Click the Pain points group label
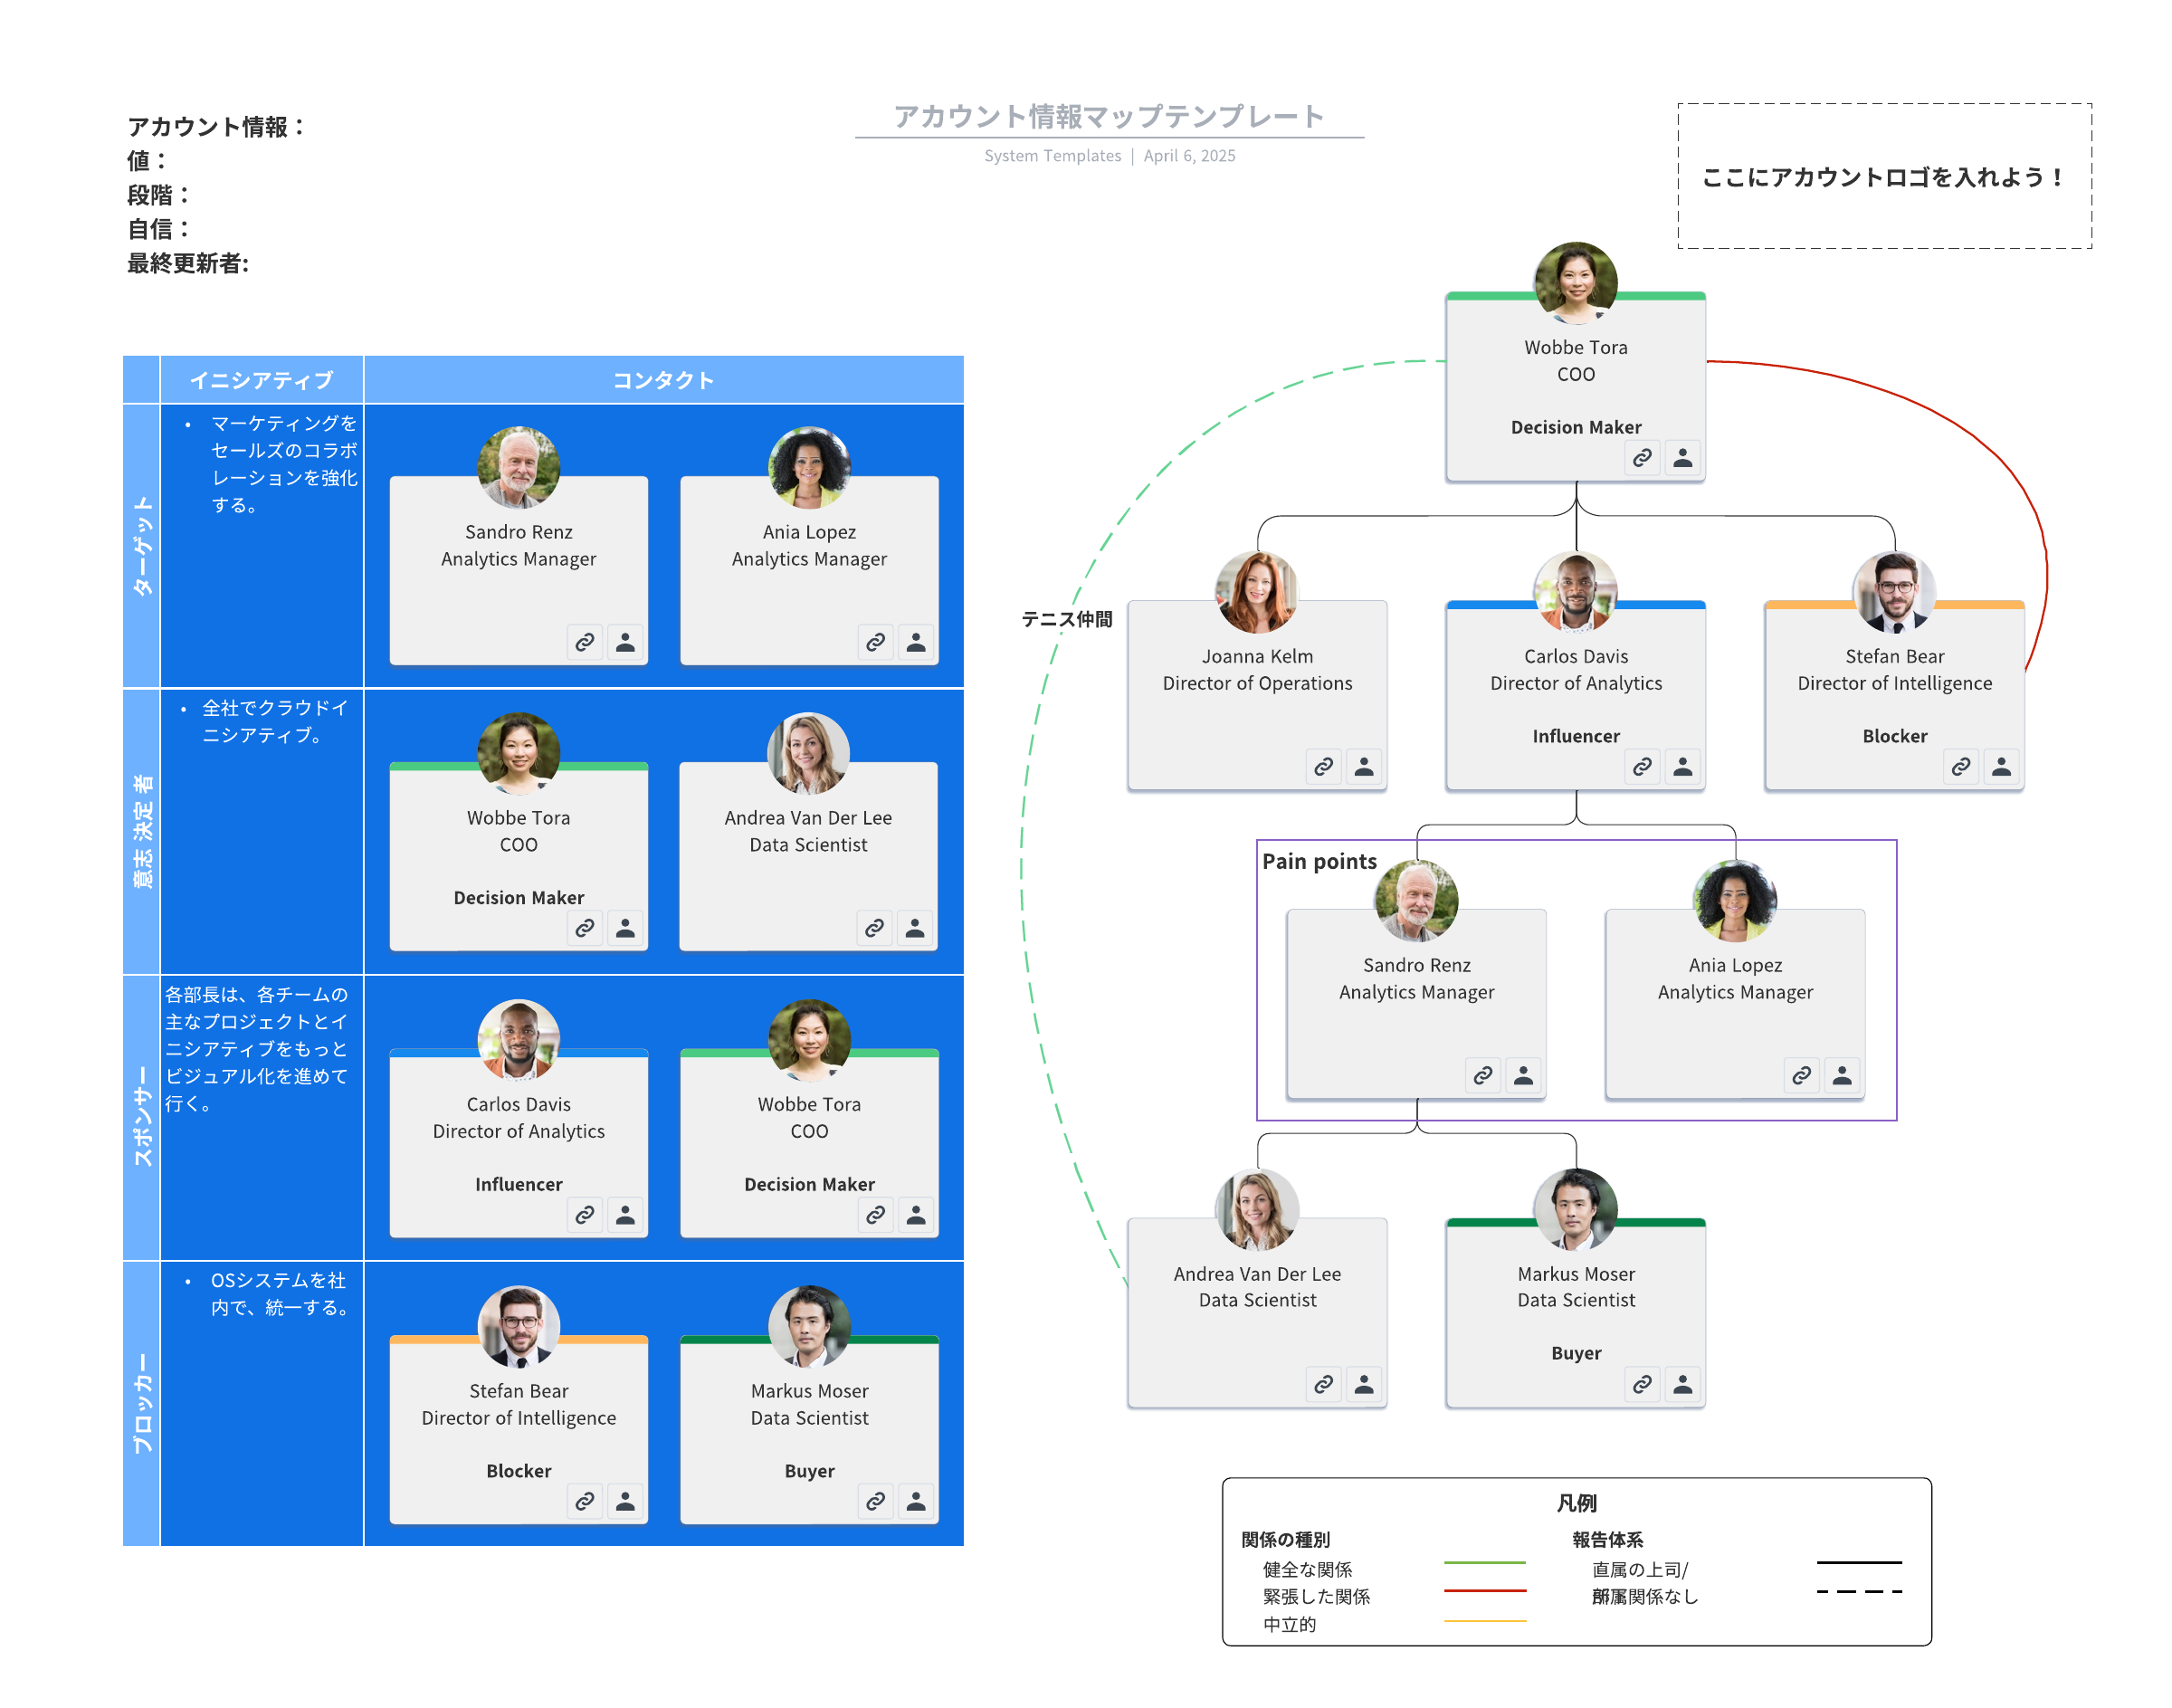Image resolution: width=2172 pixels, height=1708 pixels. point(1319,862)
